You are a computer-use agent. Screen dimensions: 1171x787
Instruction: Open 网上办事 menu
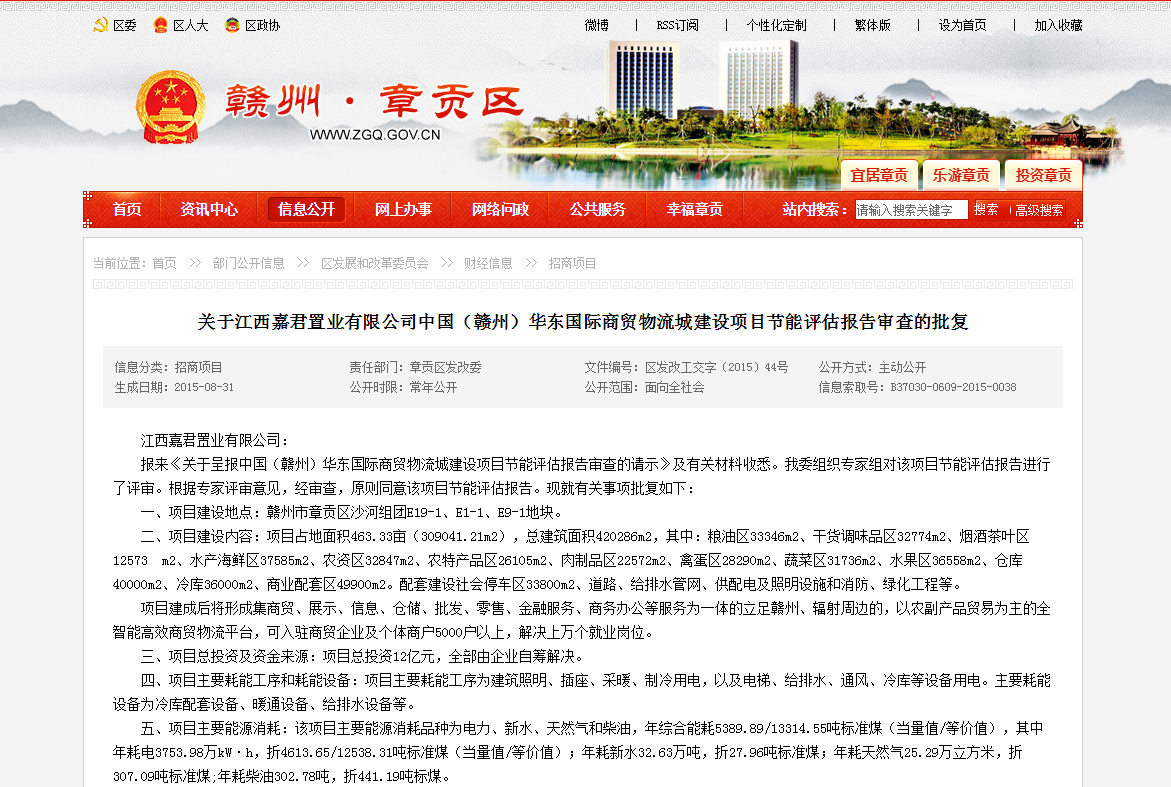(403, 209)
